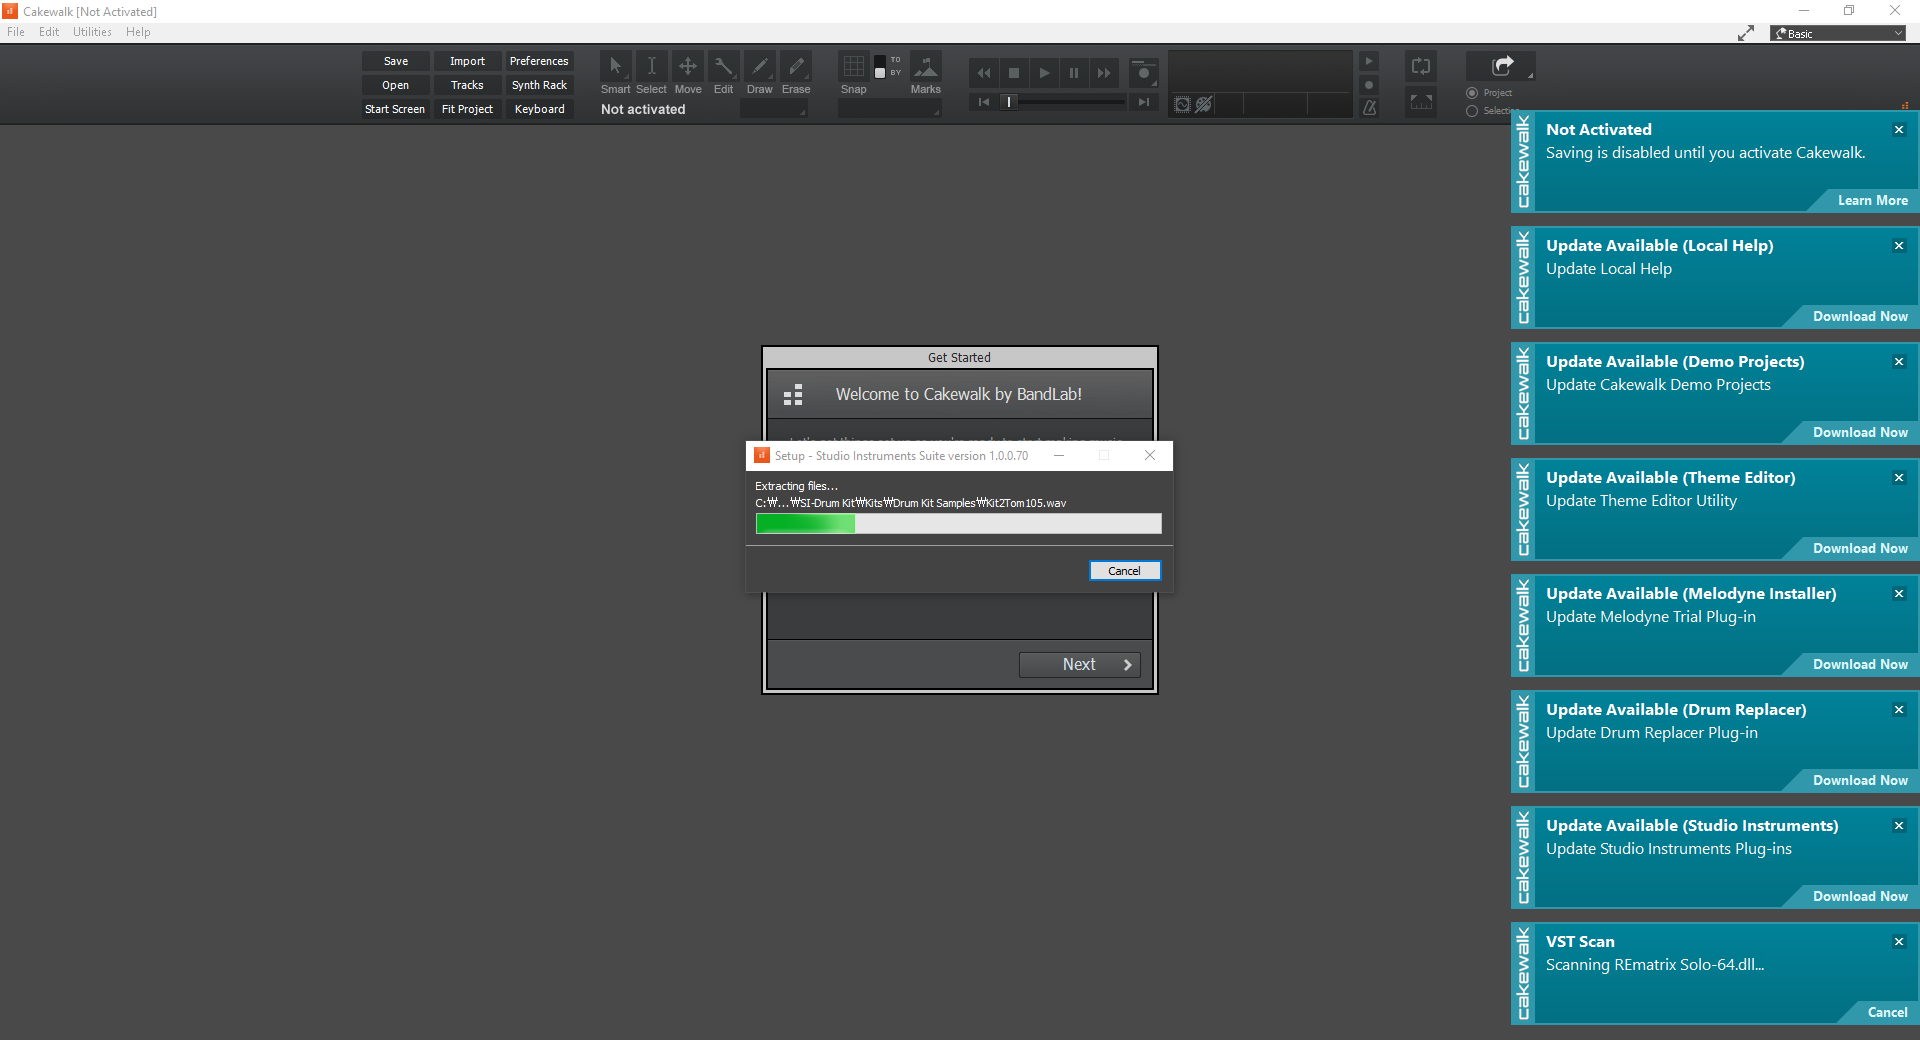Click the fullscreen expand arrows icon
Viewport: 1920px width, 1040px height.
1746,33
